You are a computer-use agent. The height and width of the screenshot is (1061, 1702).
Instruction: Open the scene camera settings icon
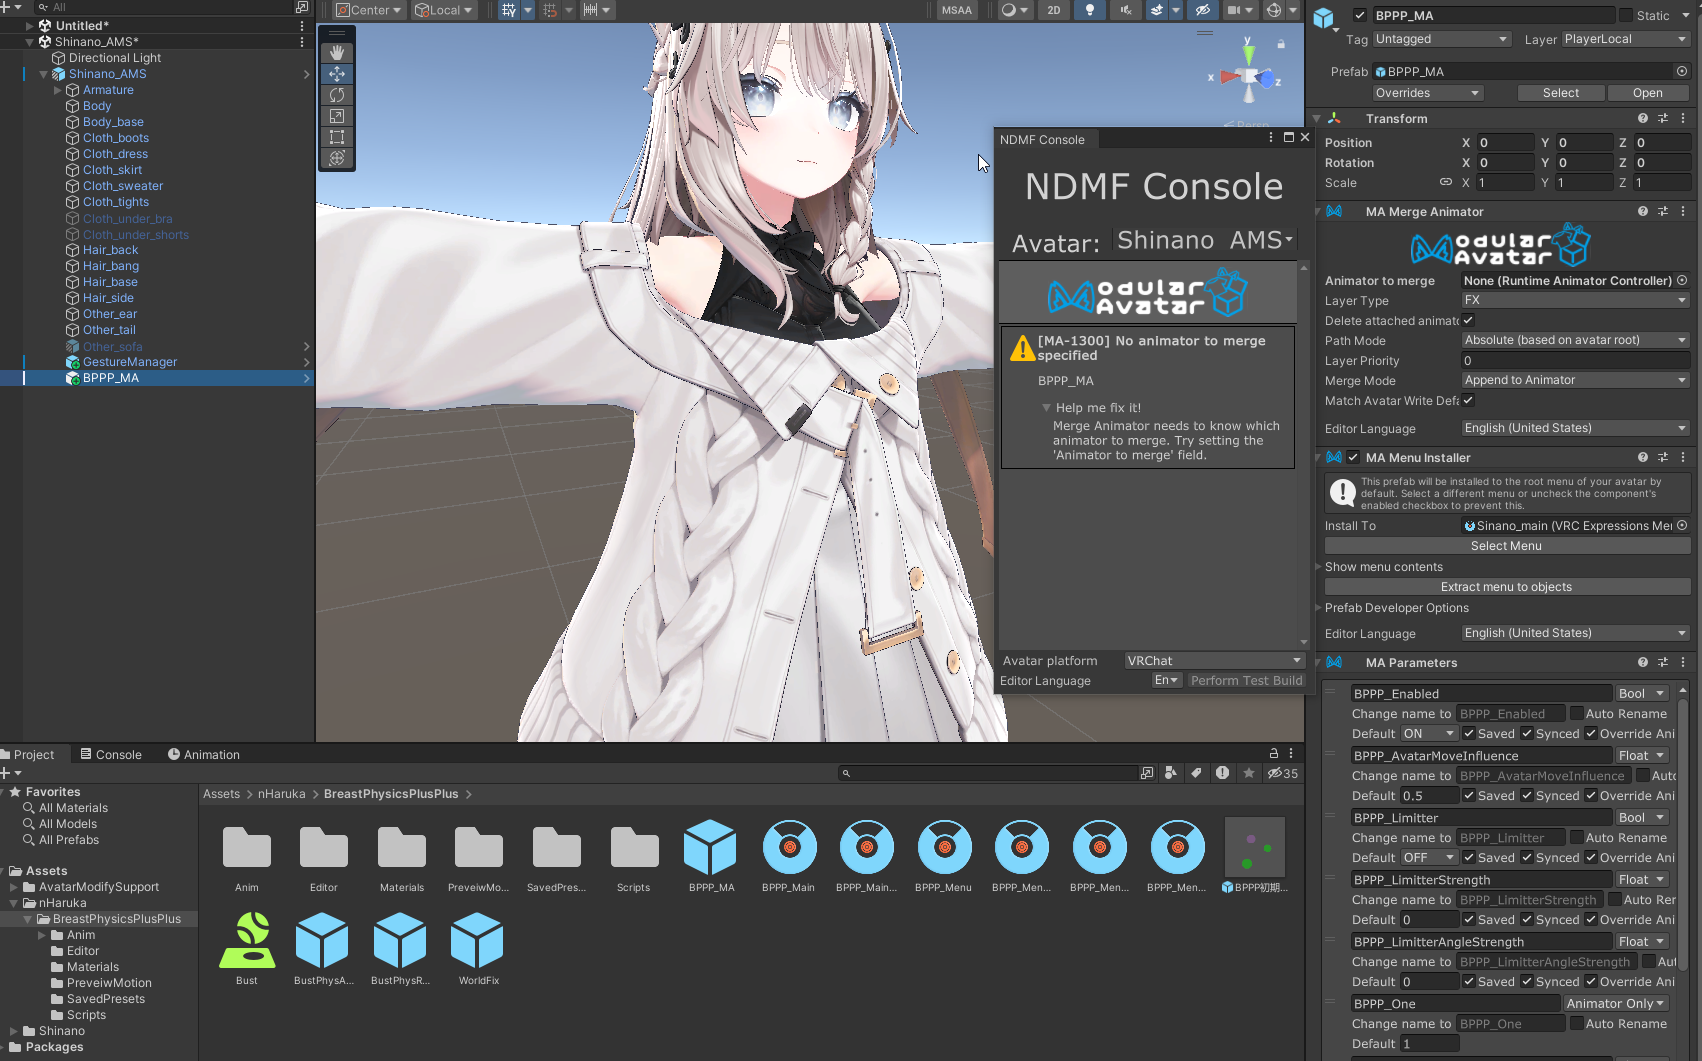click(1234, 10)
